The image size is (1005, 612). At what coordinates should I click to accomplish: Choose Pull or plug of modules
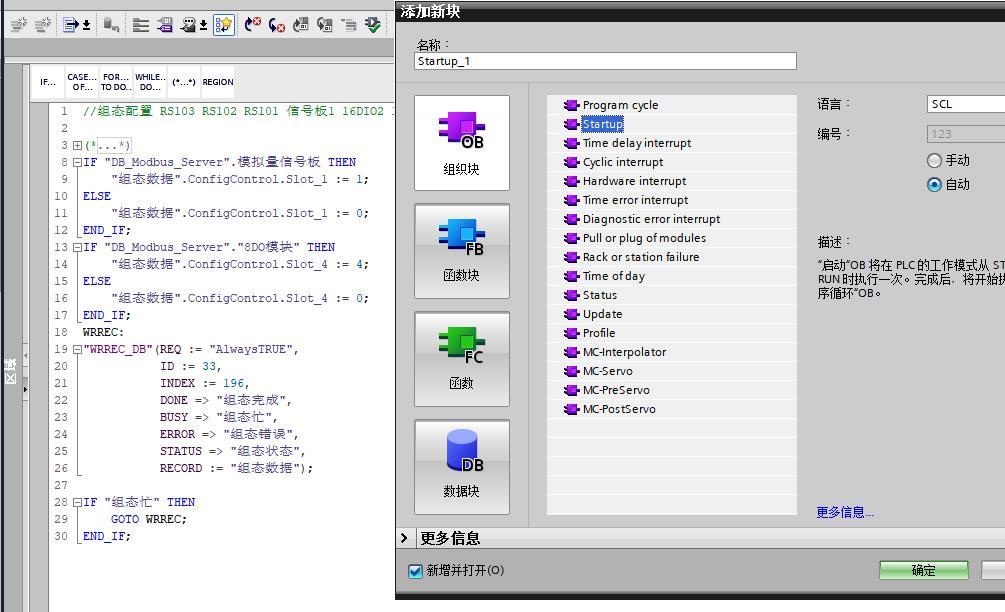(x=672, y=238)
